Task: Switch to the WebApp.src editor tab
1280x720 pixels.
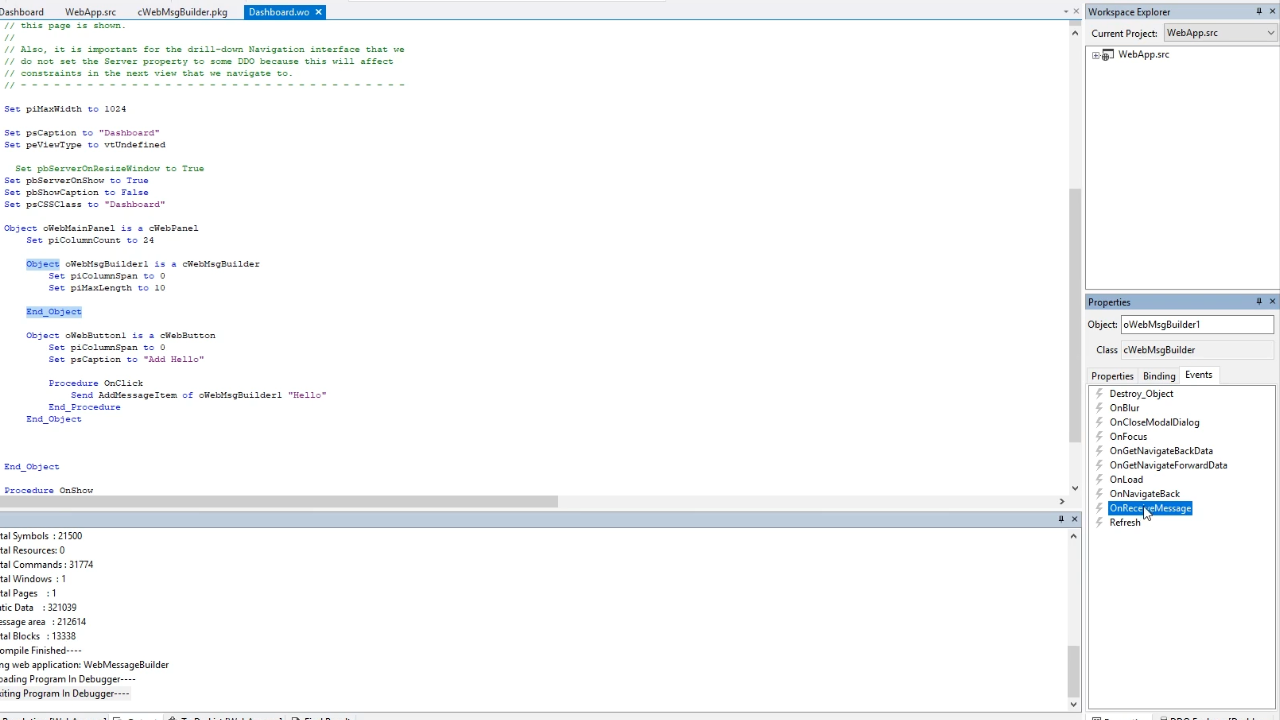Action: click(90, 12)
